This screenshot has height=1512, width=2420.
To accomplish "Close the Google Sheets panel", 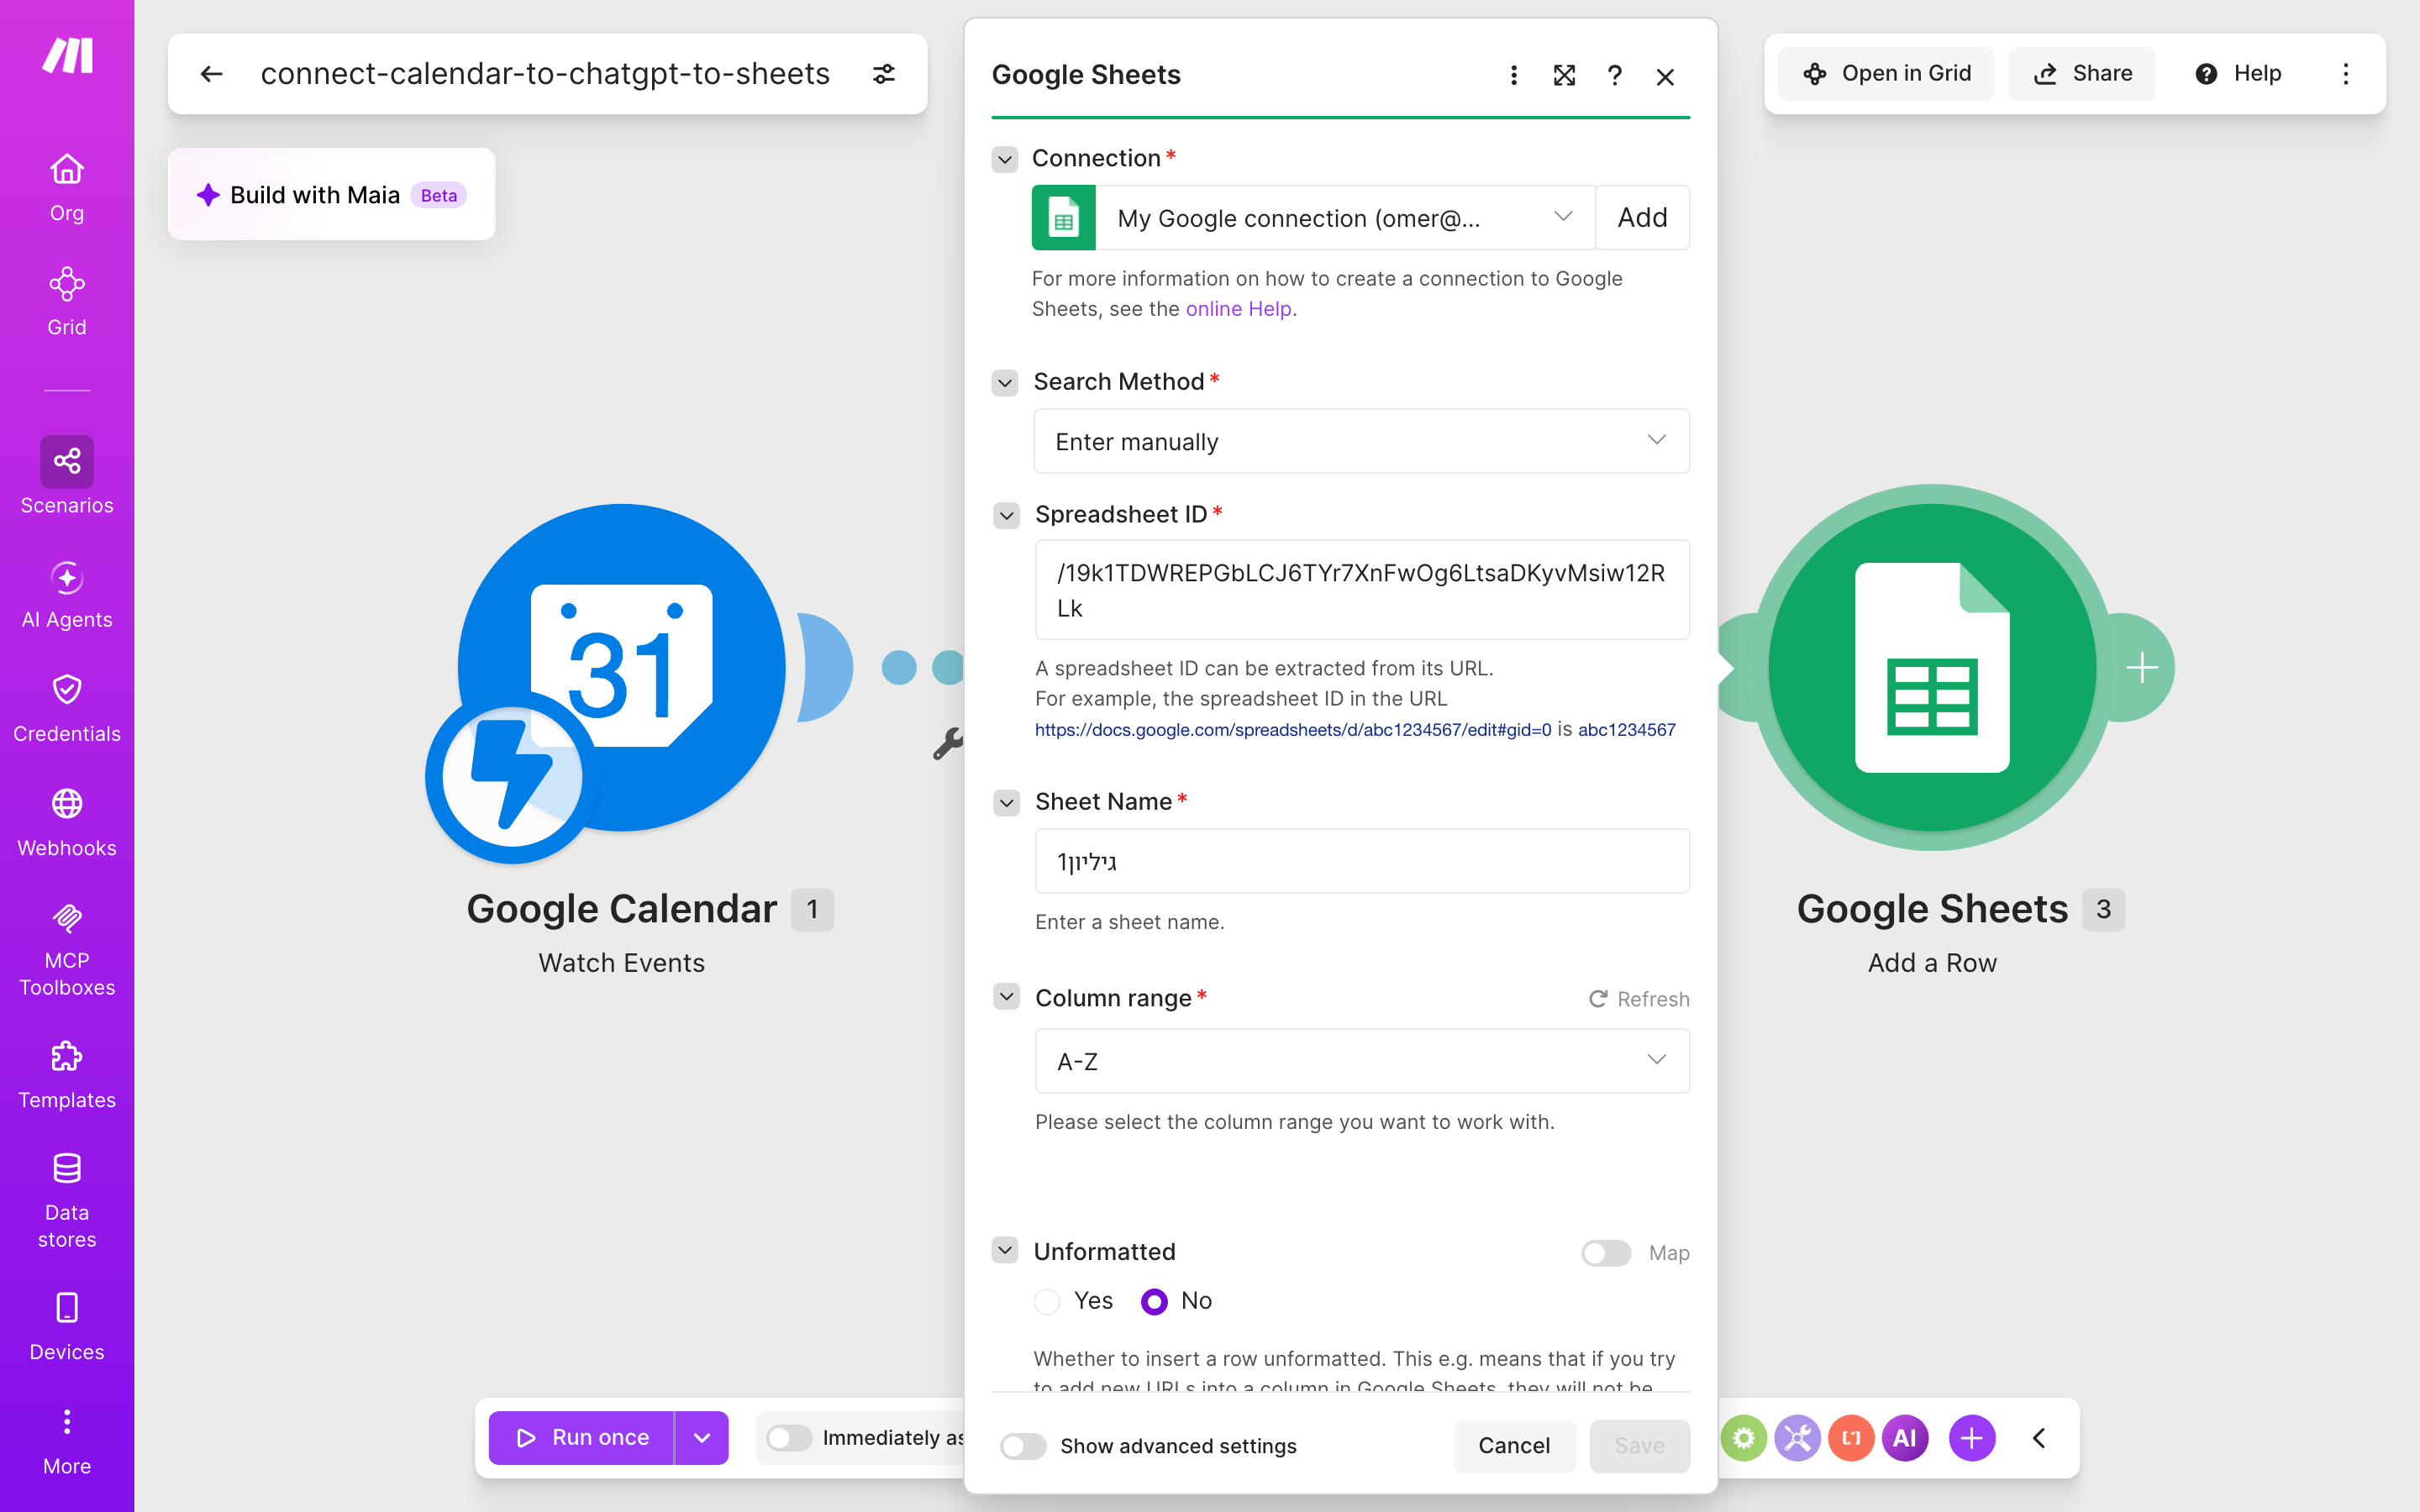I will tap(1665, 77).
